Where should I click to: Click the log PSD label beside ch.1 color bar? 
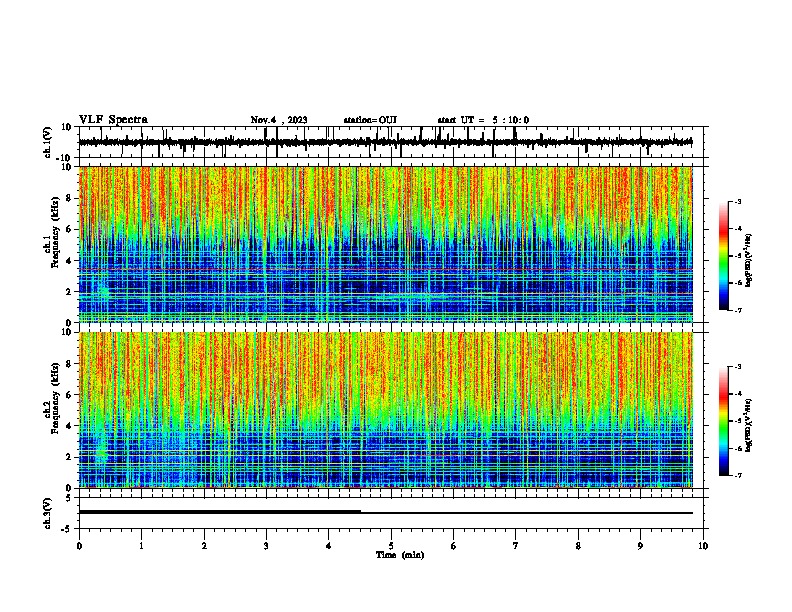pos(749,261)
